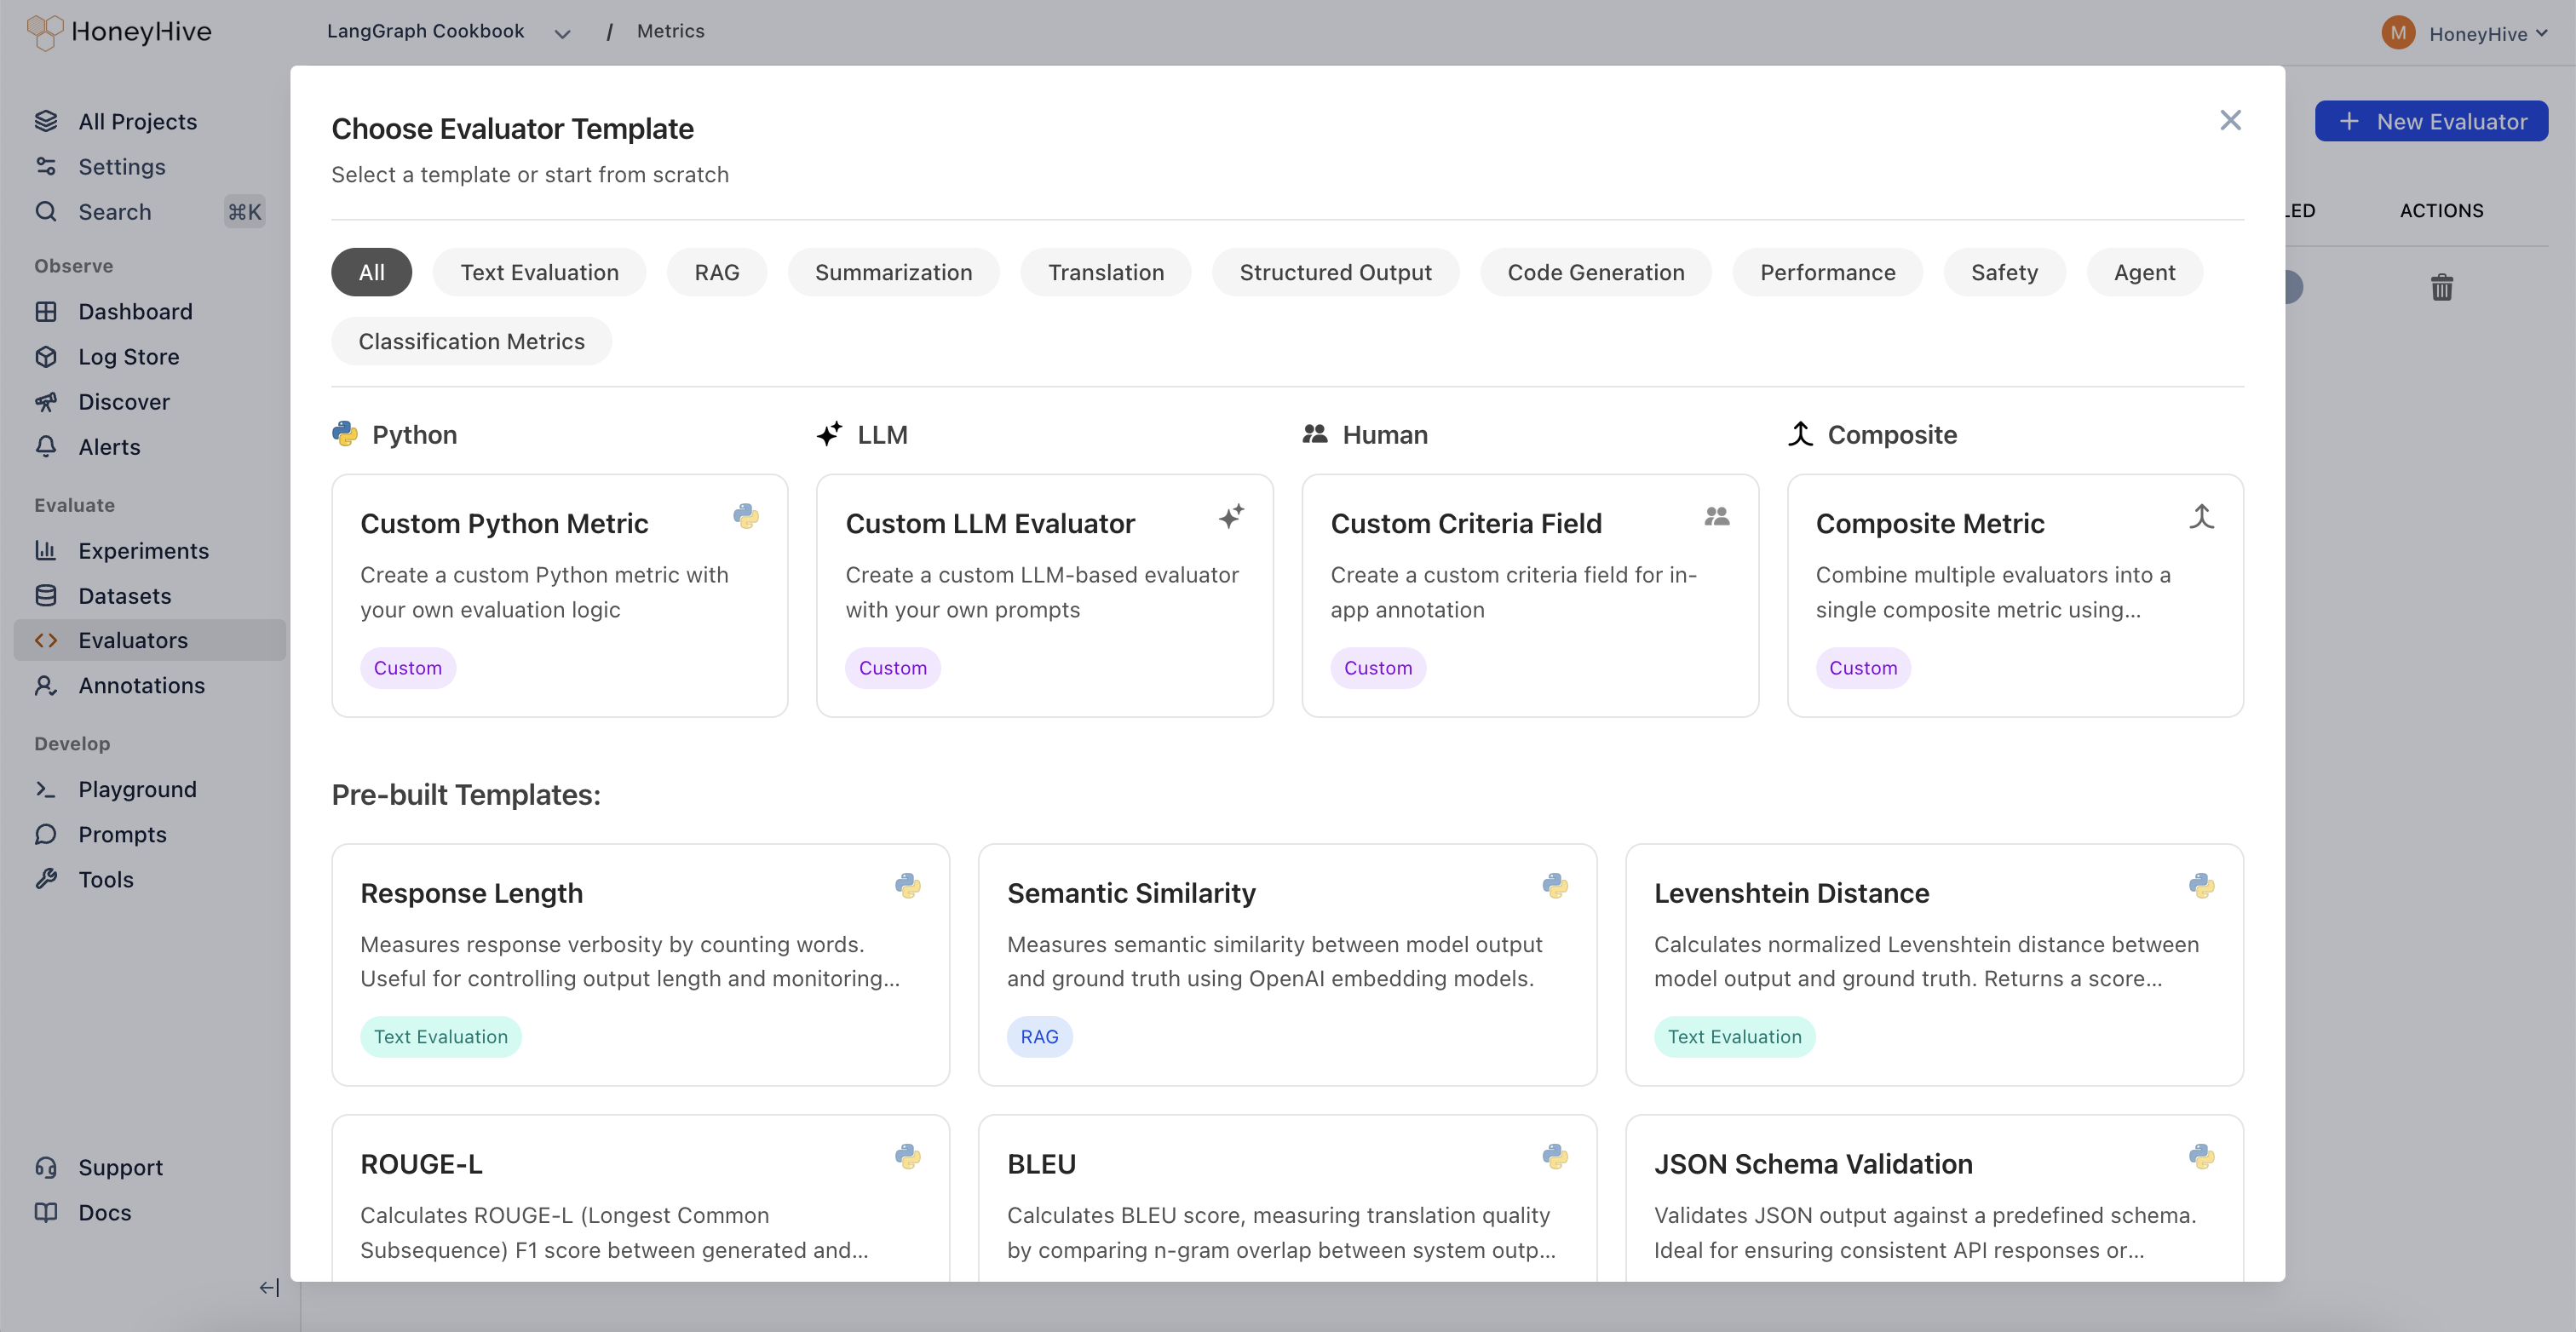2576x1332 pixels.
Task: Click the Discover telescope icon
Action: pyautogui.click(x=46, y=402)
